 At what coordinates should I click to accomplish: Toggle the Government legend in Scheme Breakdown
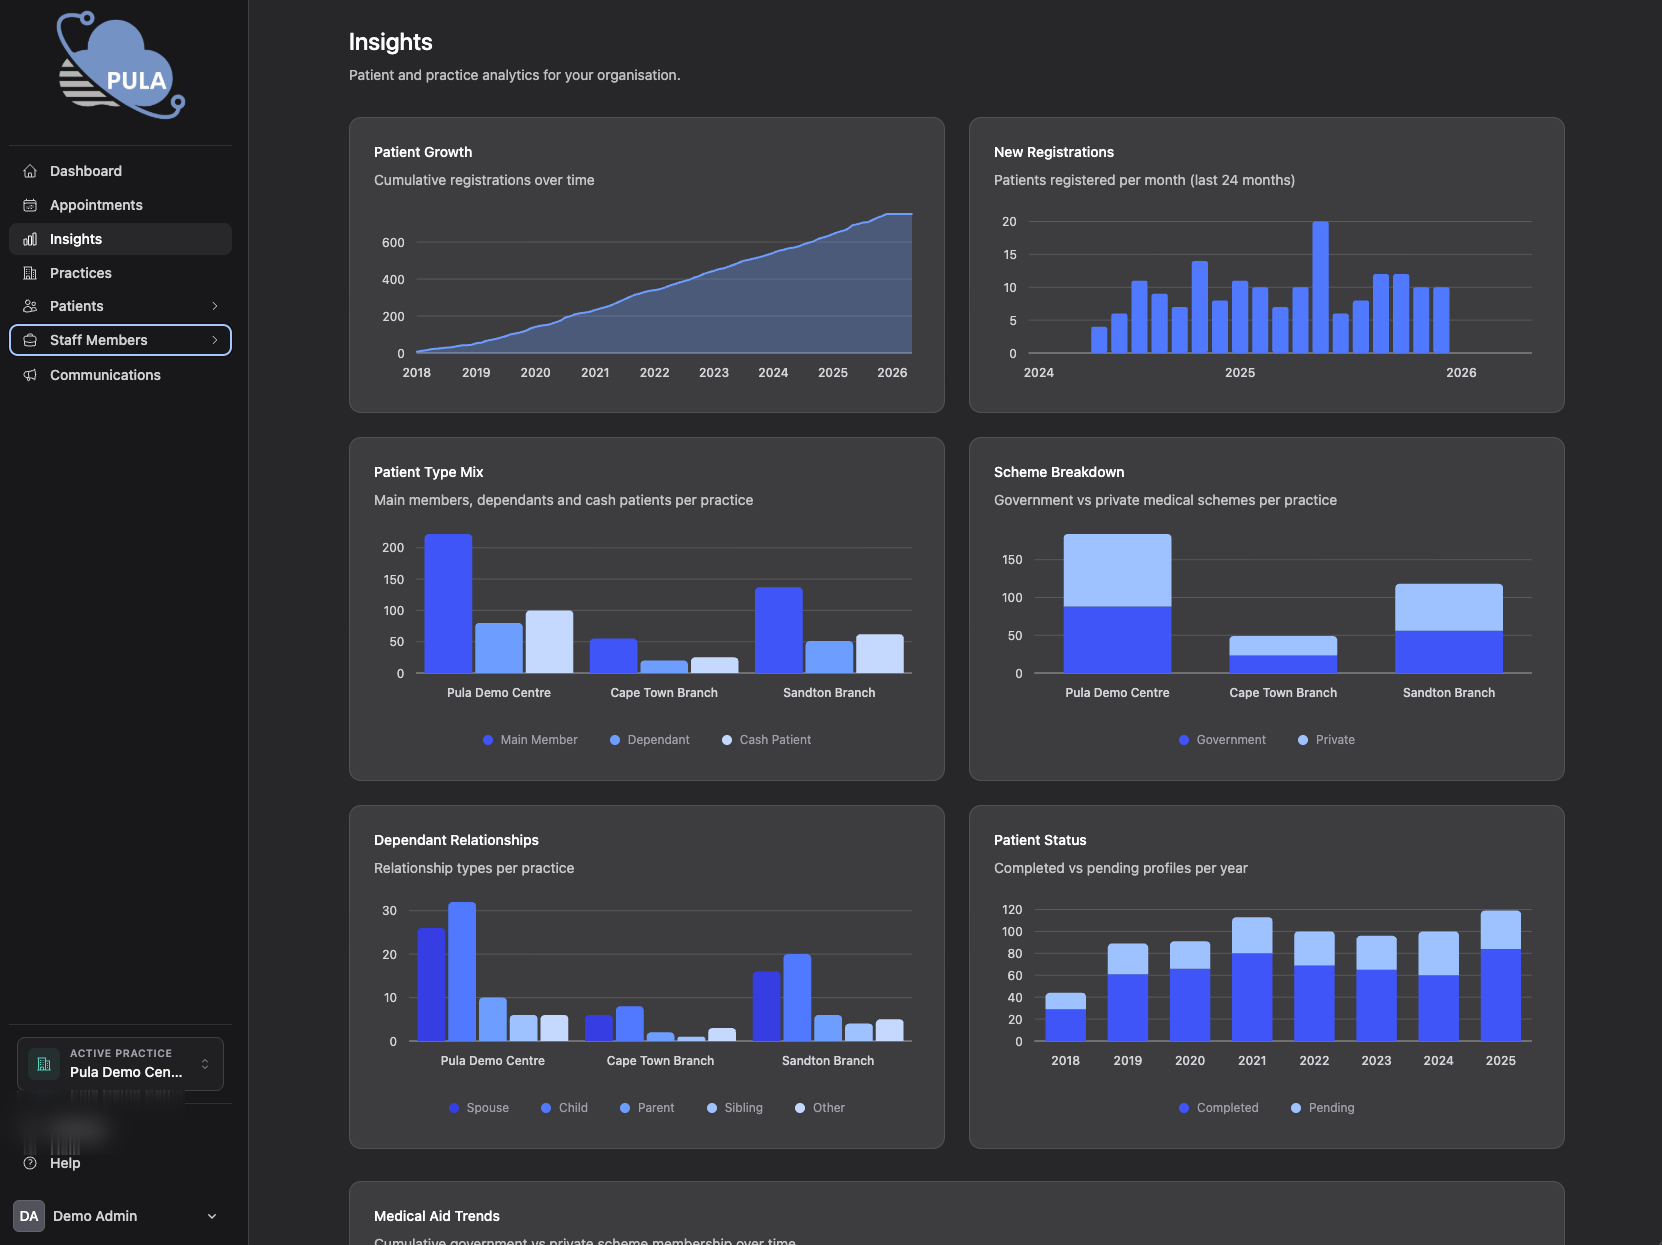pos(1222,740)
